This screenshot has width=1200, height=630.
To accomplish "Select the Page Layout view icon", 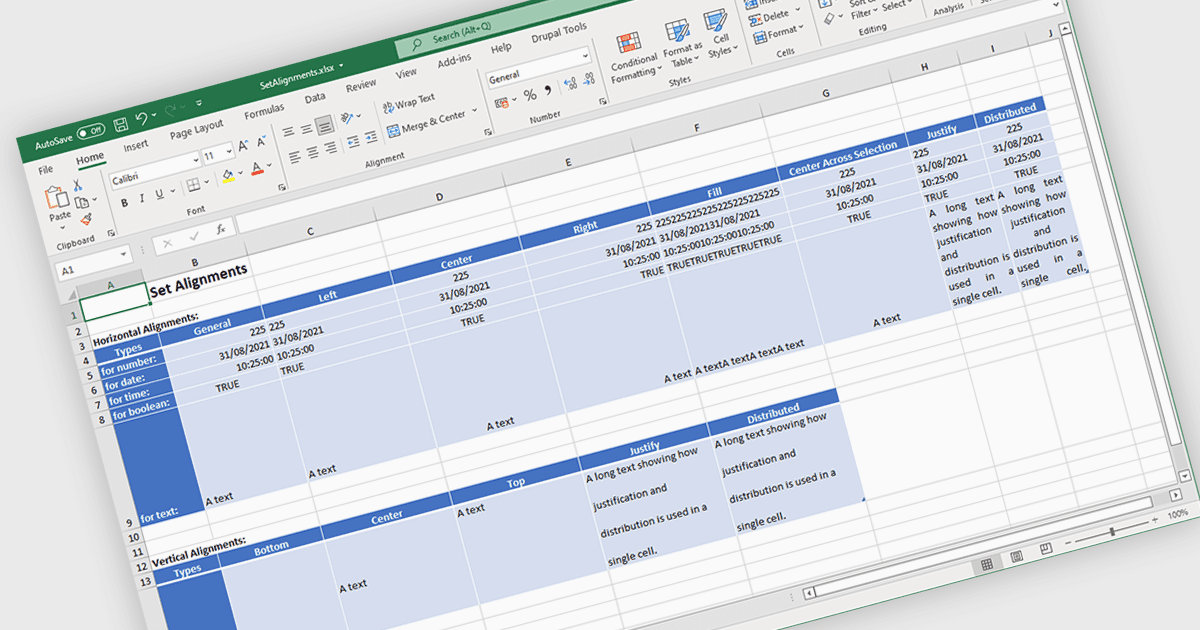I will (1016, 556).
